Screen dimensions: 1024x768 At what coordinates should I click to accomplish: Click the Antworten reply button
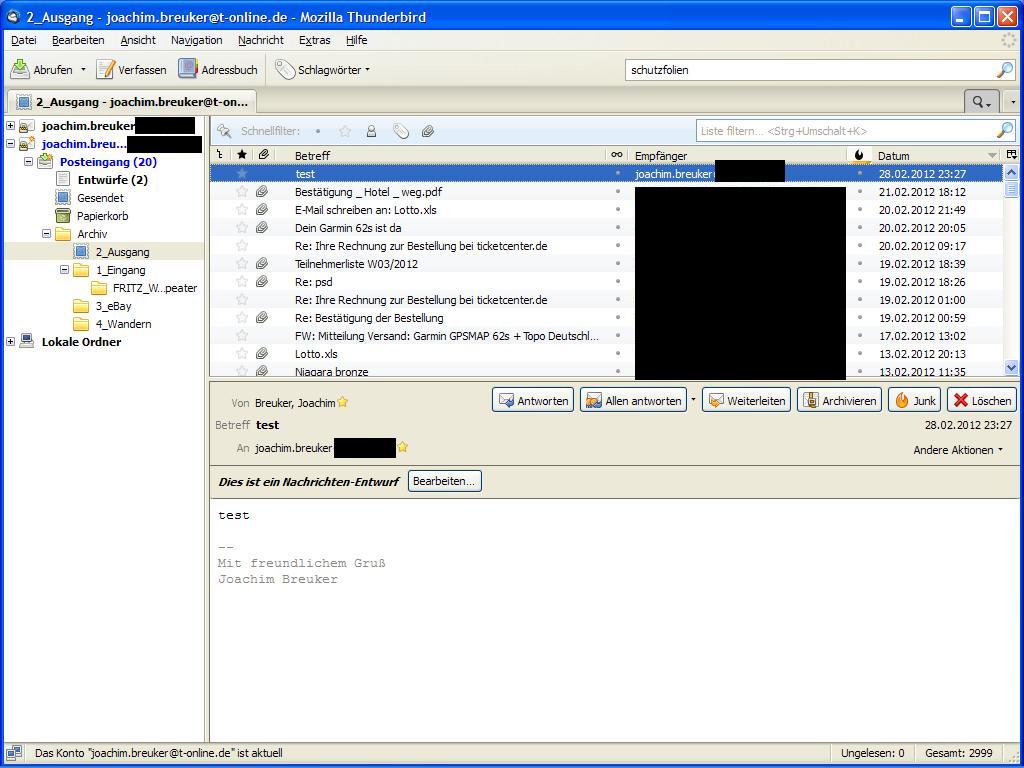pos(533,400)
